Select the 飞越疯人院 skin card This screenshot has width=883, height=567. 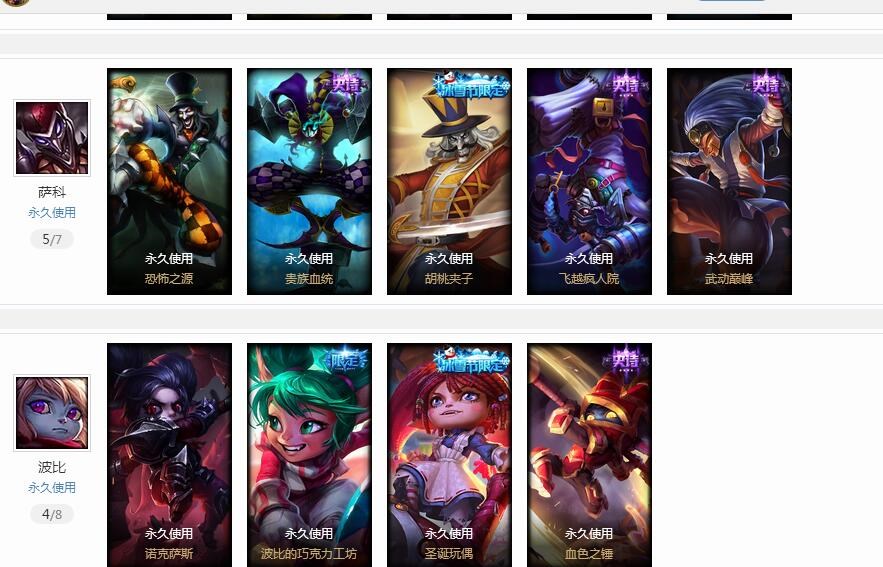coord(590,181)
